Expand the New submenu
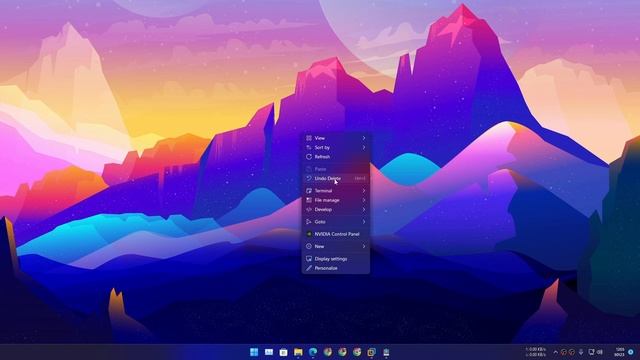 click(x=336, y=246)
